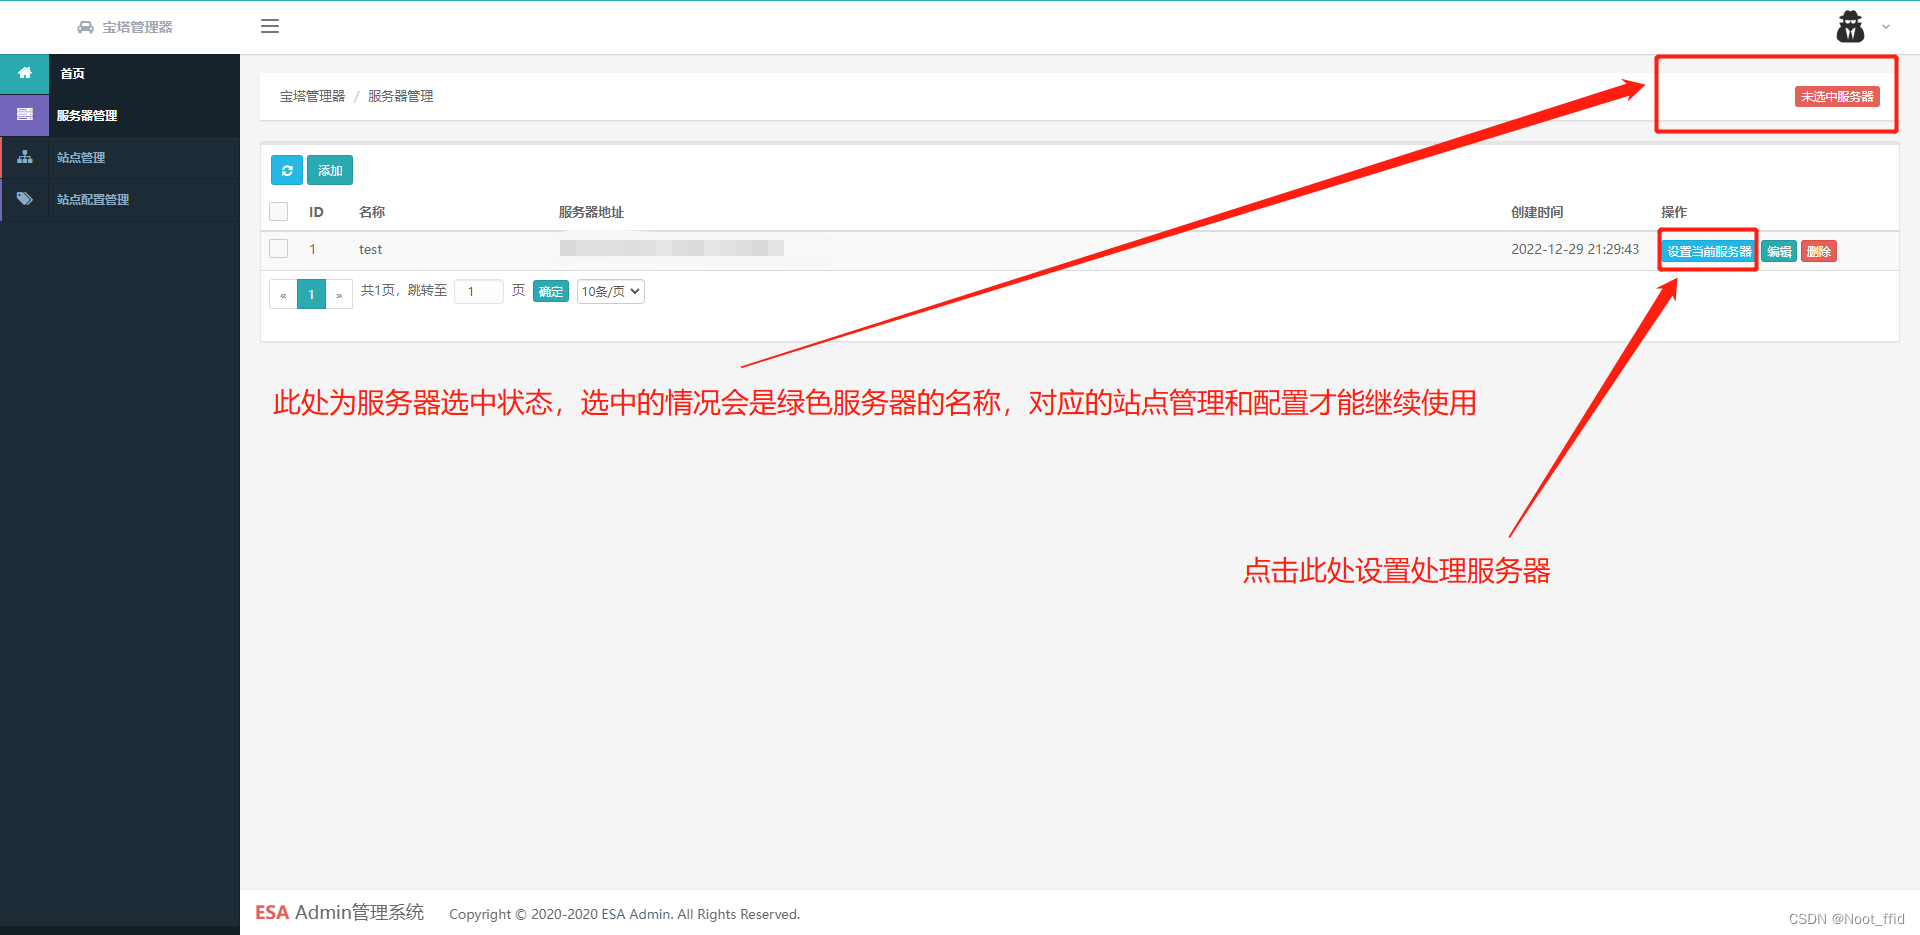Click the user avatar icon

pyautogui.click(x=1850, y=27)
